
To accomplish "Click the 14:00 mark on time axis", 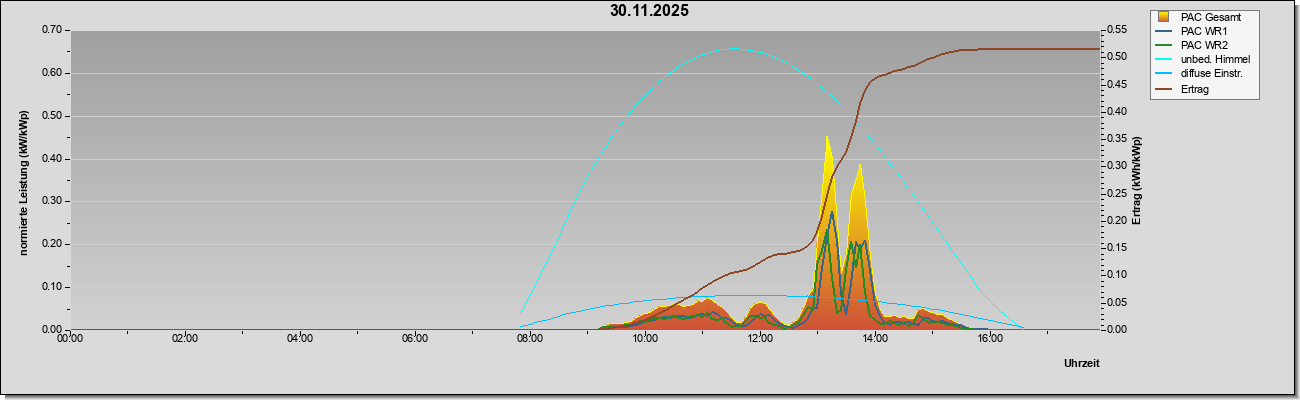I will tap(875, 338).
